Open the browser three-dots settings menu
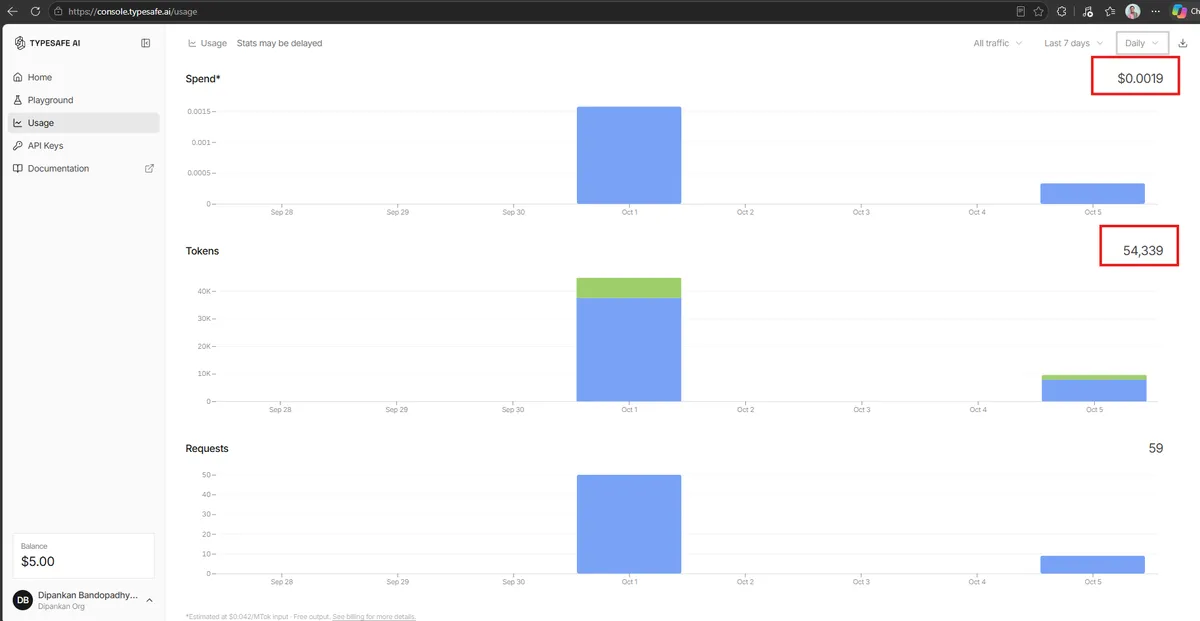 (x=1156, y=11)
